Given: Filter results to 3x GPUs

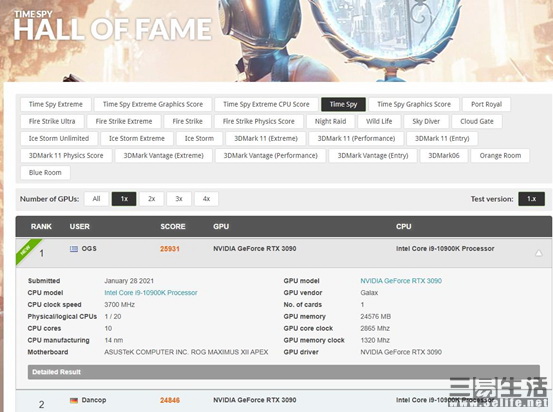Looking at the screenshot, I should [x=179, y=199].
